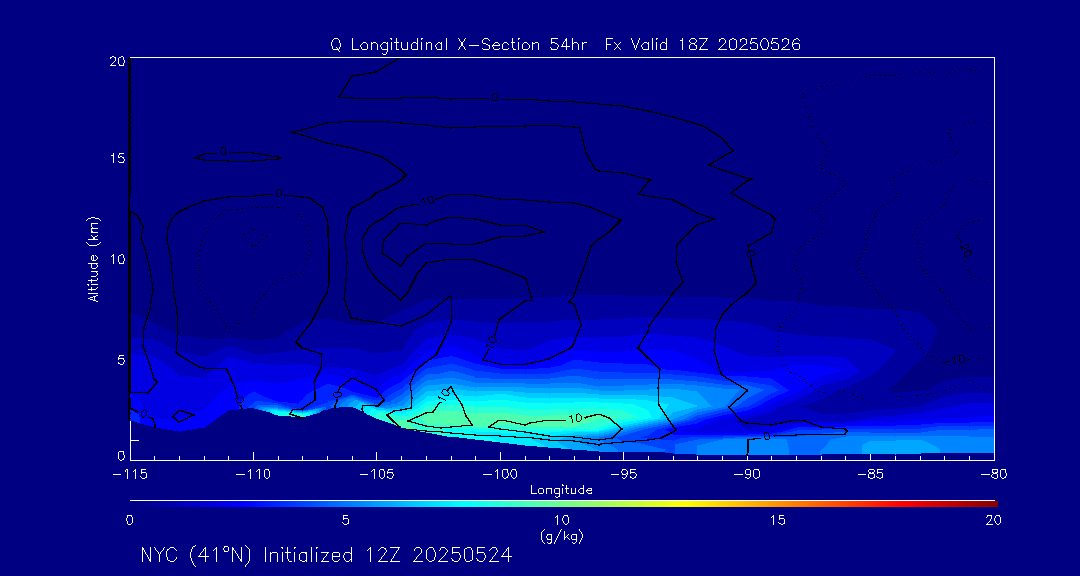Select the -90 longitude tick label
This screenshot has height=576, width=1080.
[747, 475]
